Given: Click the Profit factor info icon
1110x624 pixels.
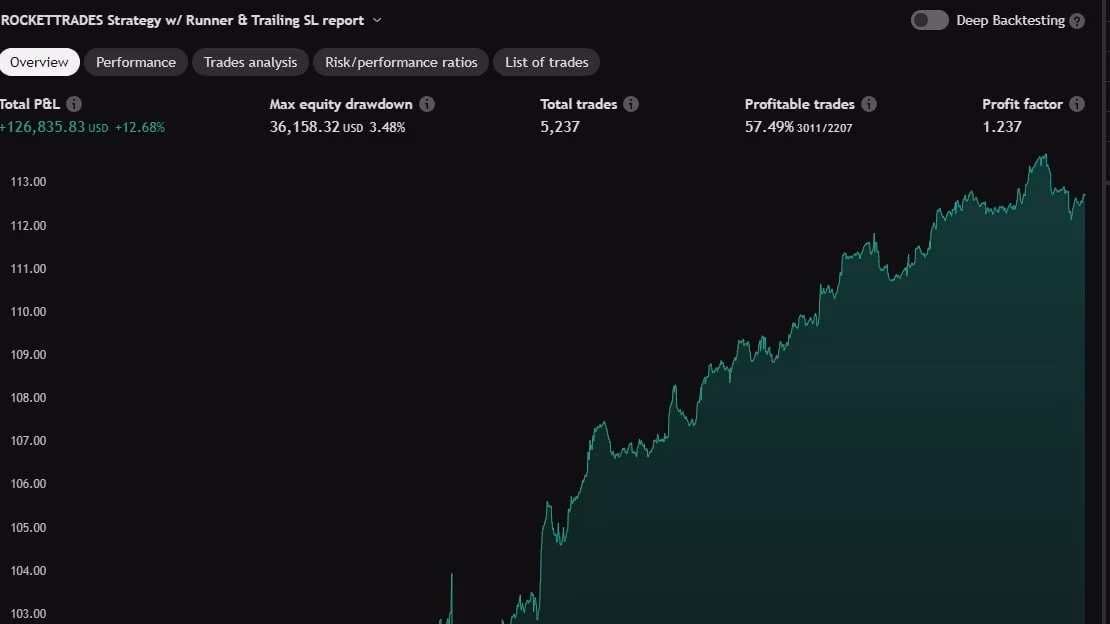Looking at the screenshot, I should [x=1077, y=104].
